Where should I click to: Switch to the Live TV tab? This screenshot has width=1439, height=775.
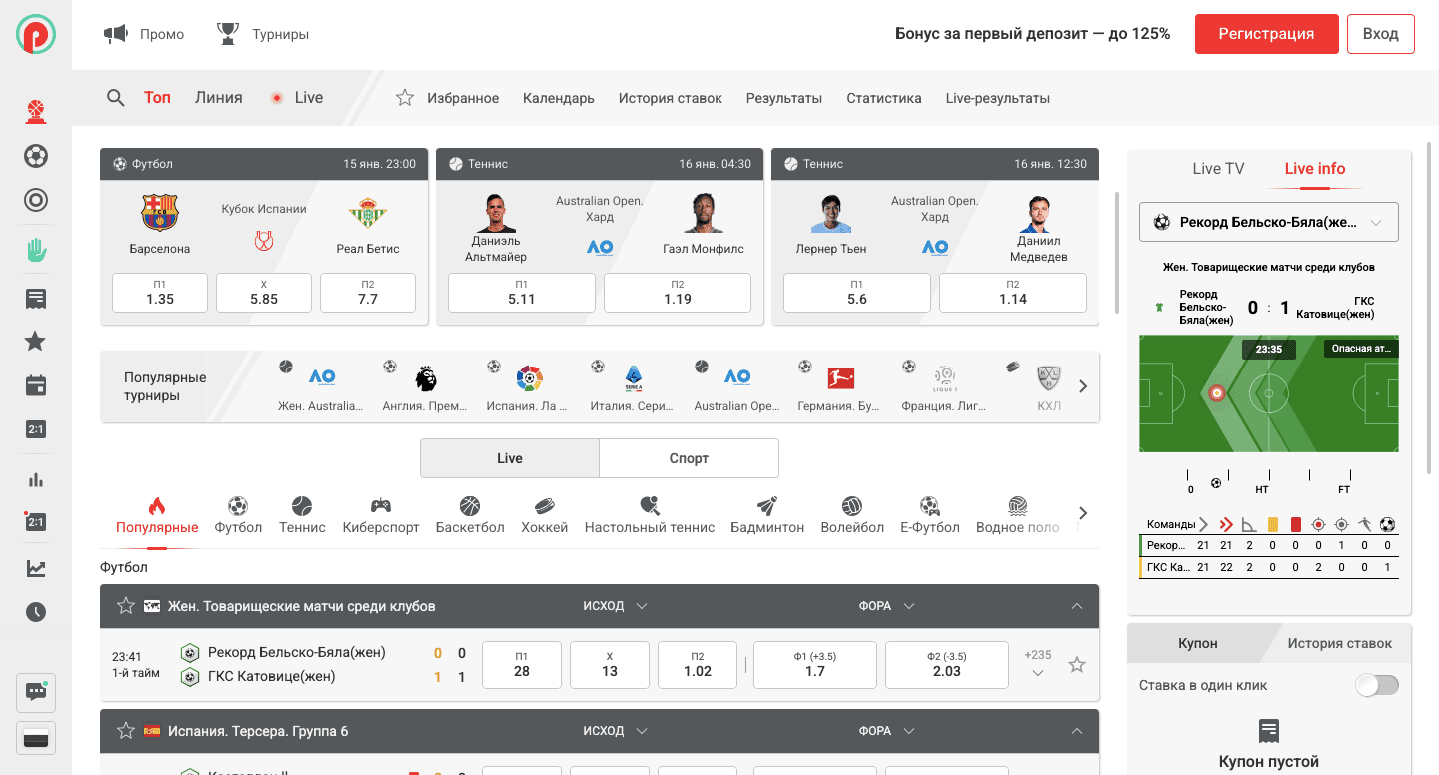(1218, 169)
